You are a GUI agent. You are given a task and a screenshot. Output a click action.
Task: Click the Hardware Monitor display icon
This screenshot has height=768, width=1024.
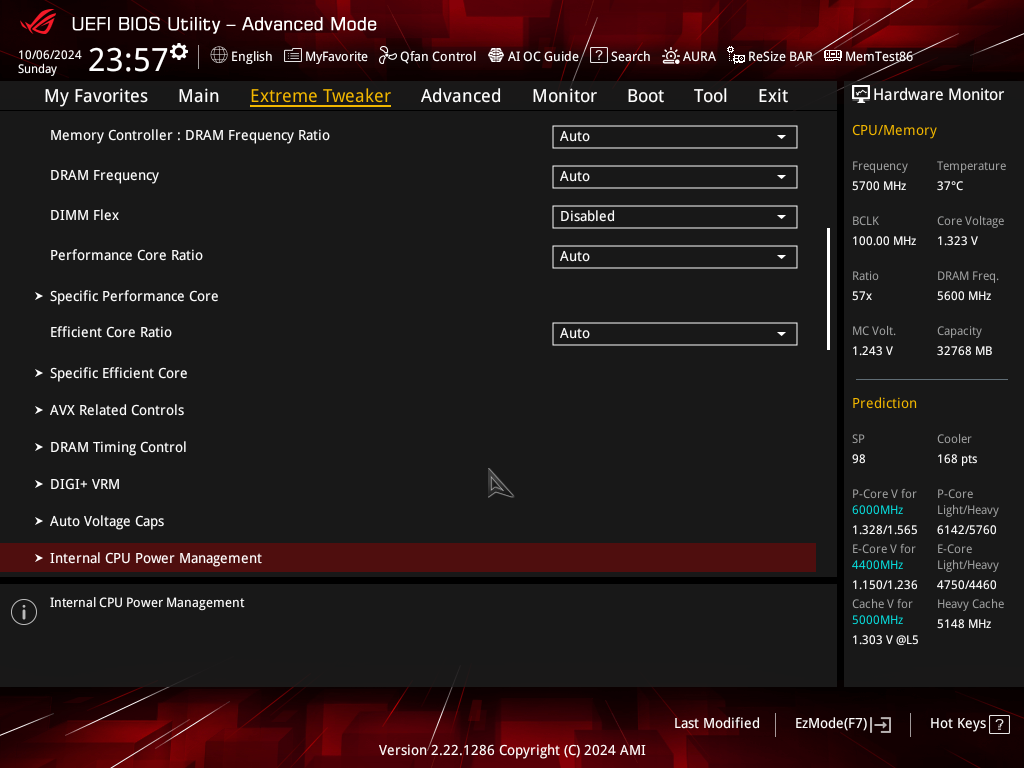[x=861, y=95]
